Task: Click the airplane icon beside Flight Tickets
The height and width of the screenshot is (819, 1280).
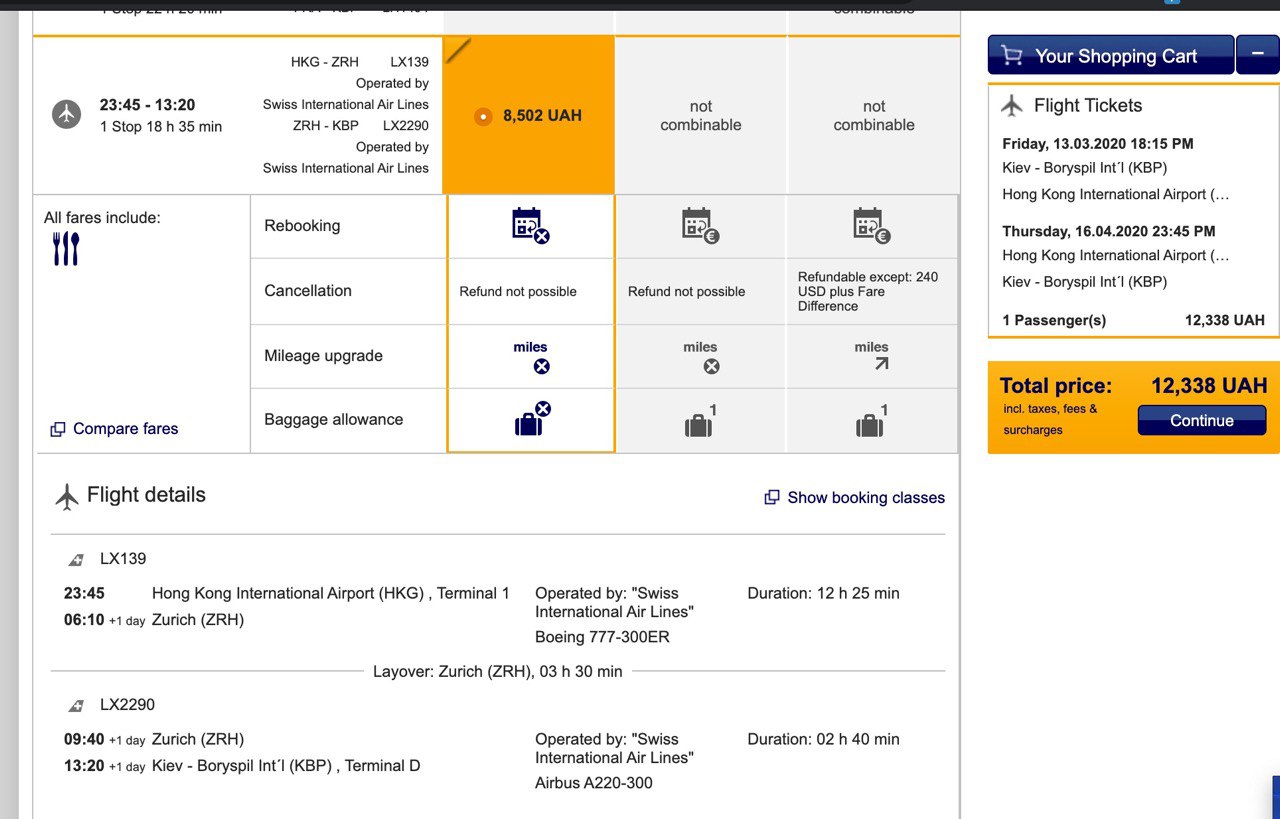Action: tap(1012, 105)
